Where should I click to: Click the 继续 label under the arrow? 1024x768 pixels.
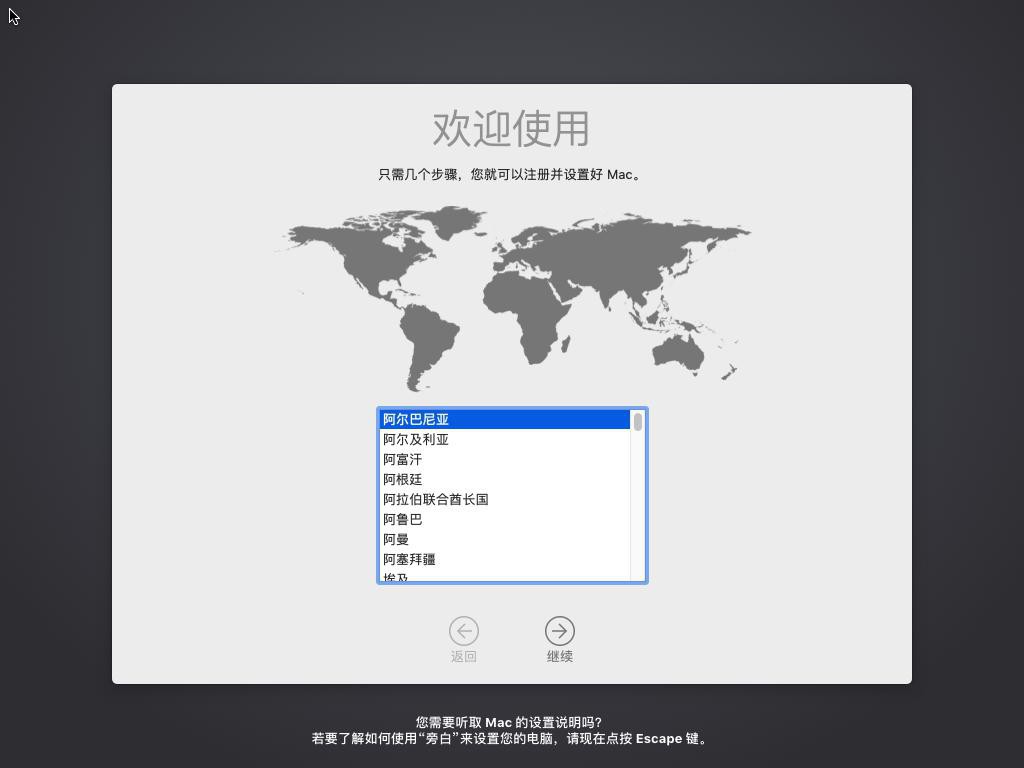560,656
